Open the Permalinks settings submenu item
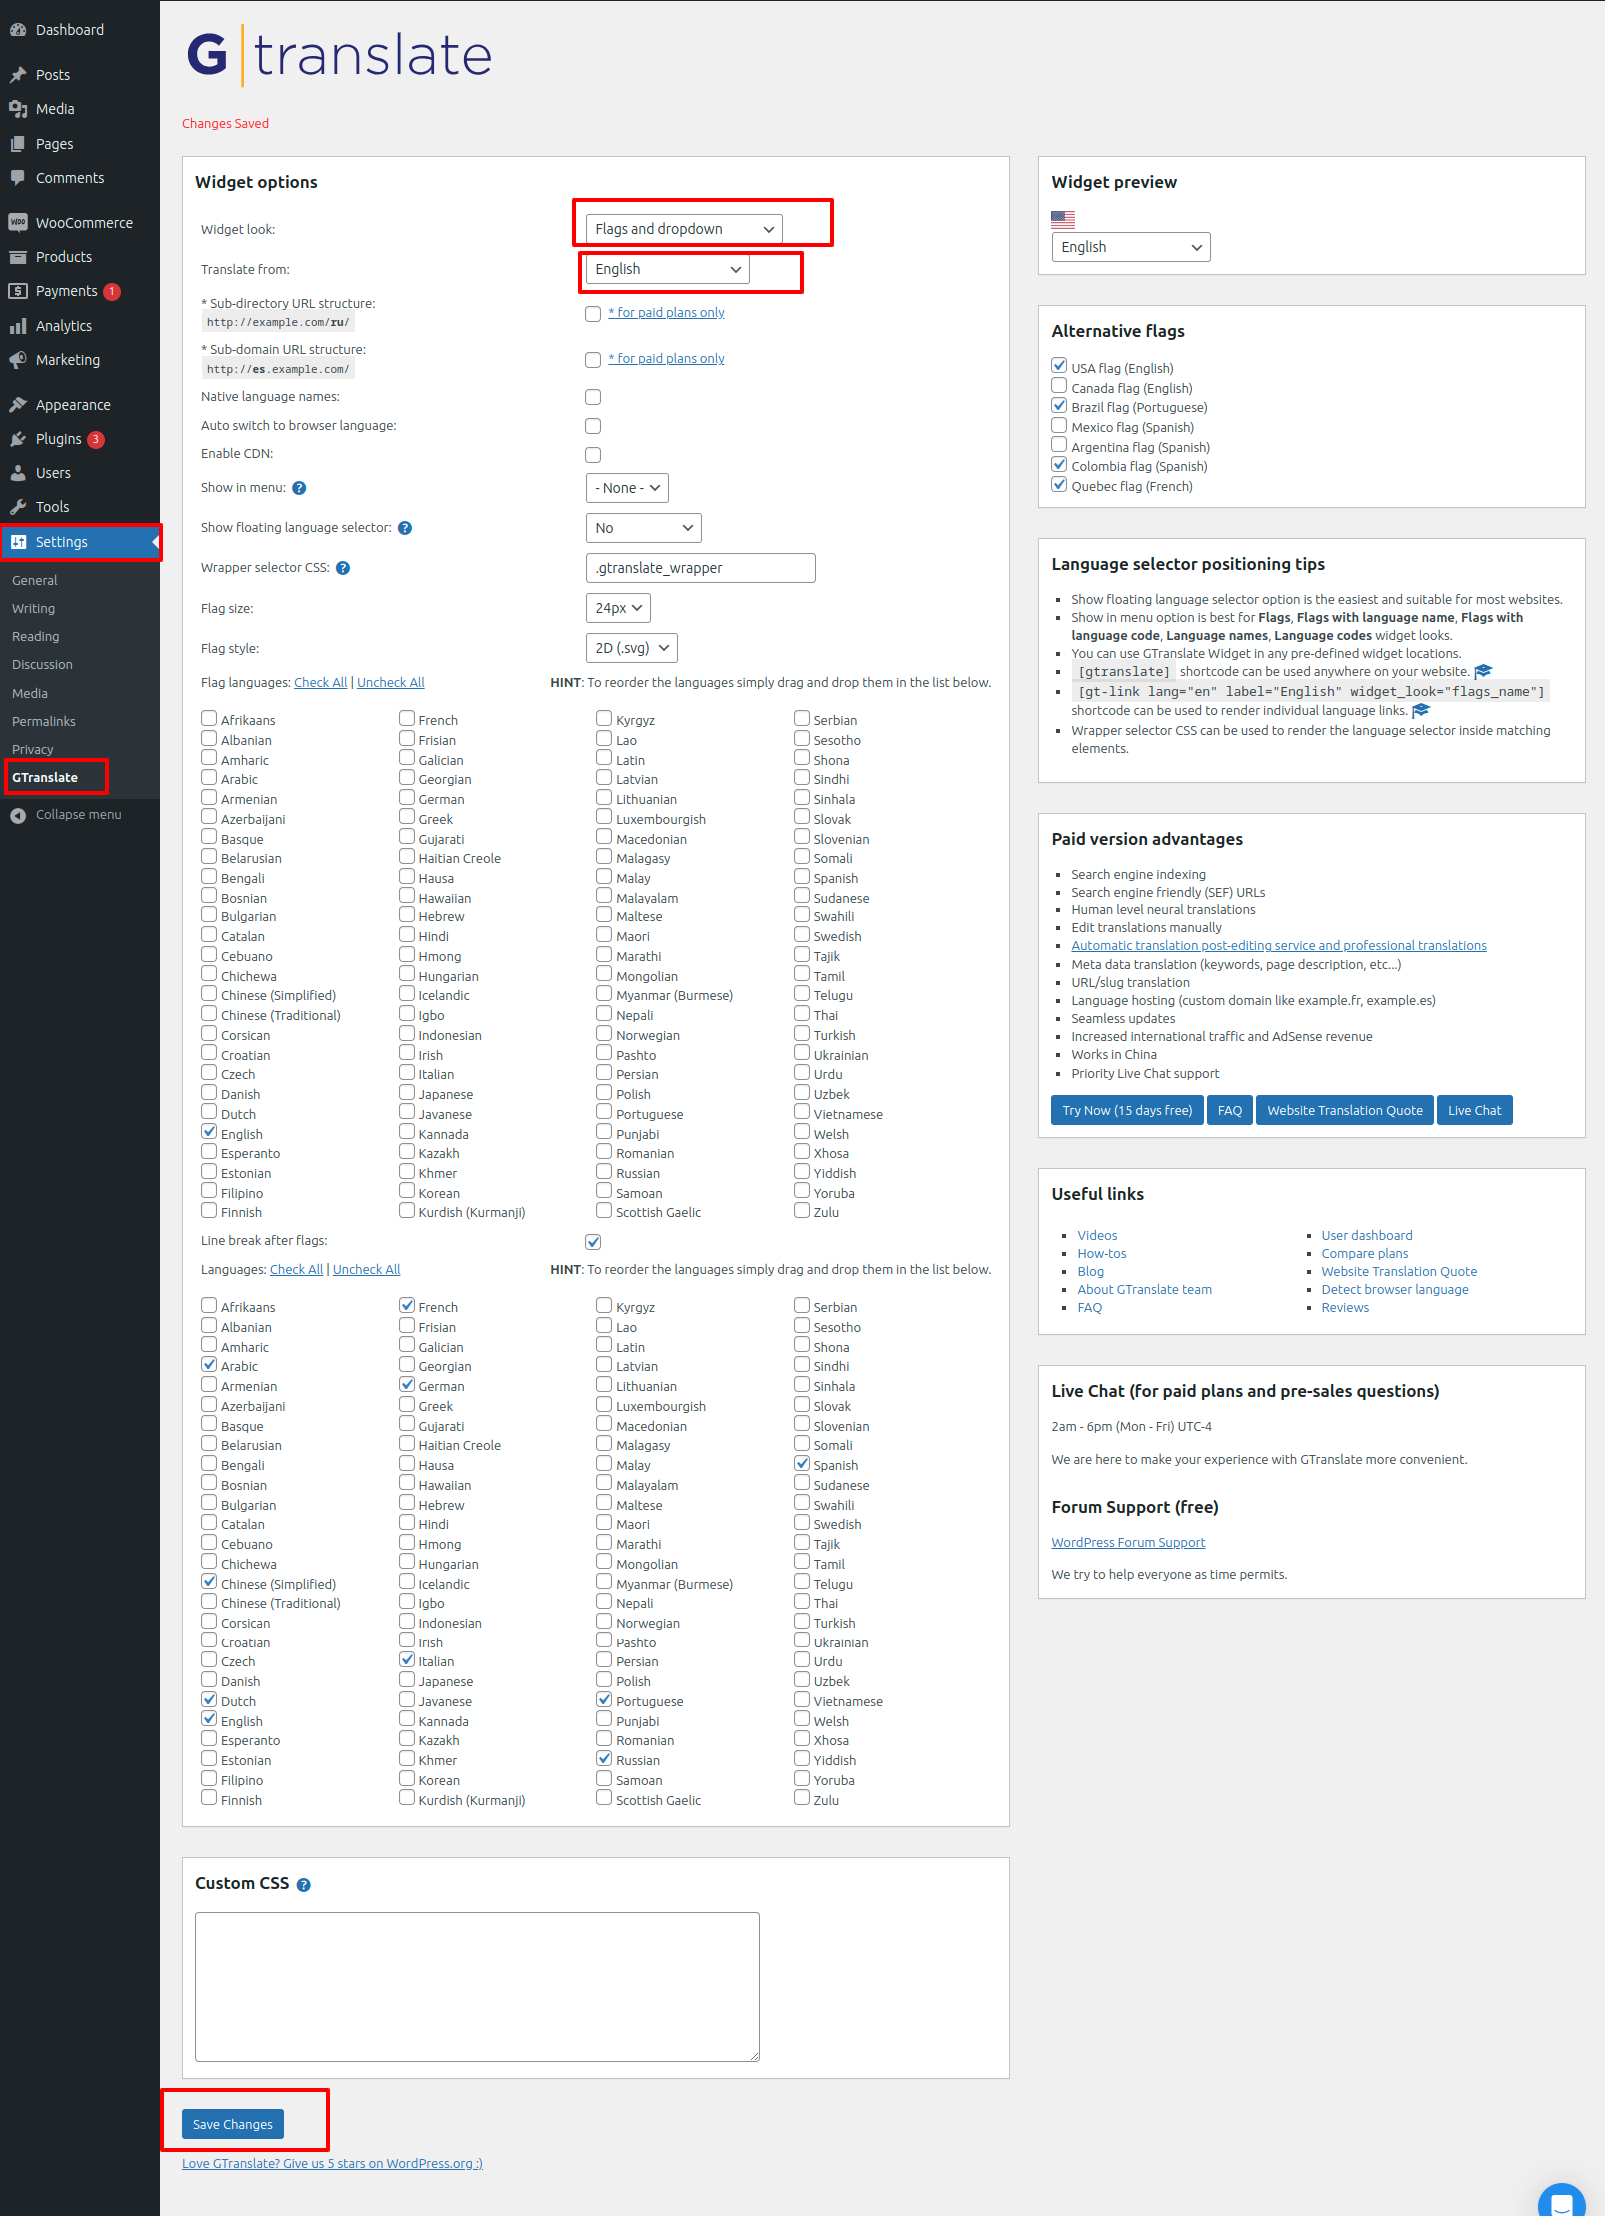This screenshot has height=2216, width=1605. 44,721
